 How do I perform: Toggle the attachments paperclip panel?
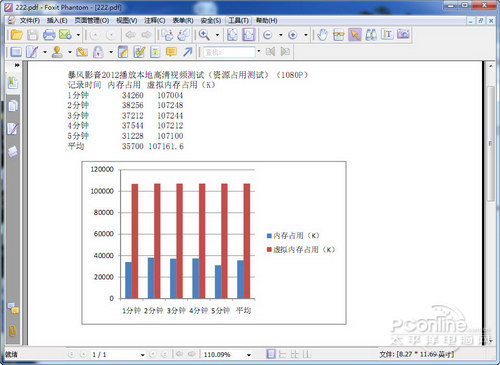point(13,331)
